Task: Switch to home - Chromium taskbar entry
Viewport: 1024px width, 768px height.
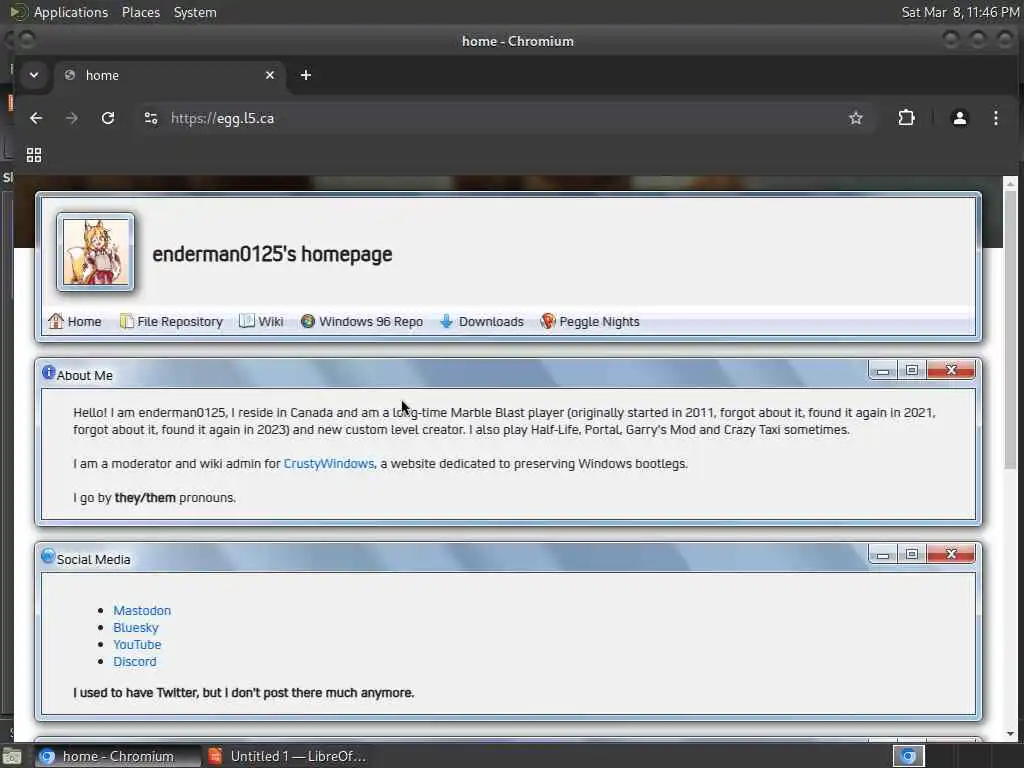Action: tap(118, 756)
